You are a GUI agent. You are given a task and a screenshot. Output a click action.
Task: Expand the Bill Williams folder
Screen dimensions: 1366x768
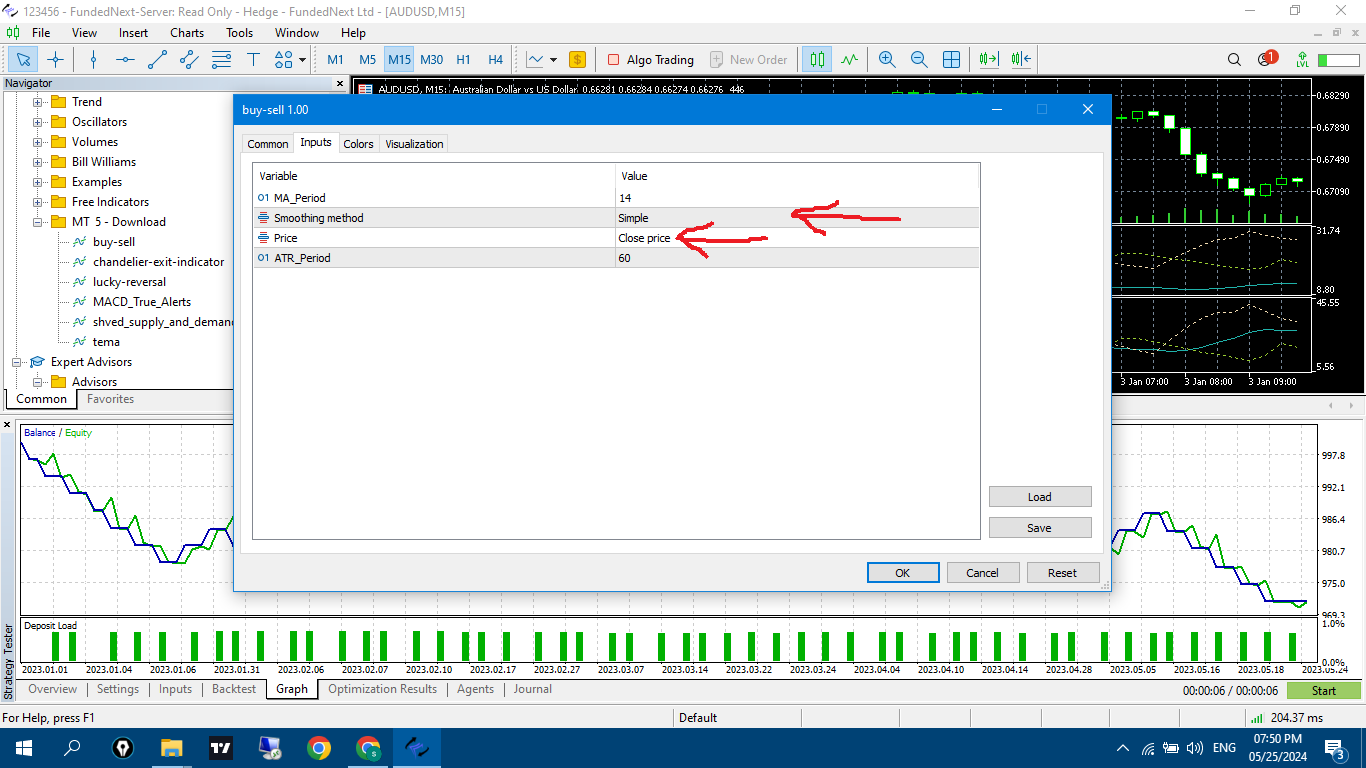pos(38,162)
